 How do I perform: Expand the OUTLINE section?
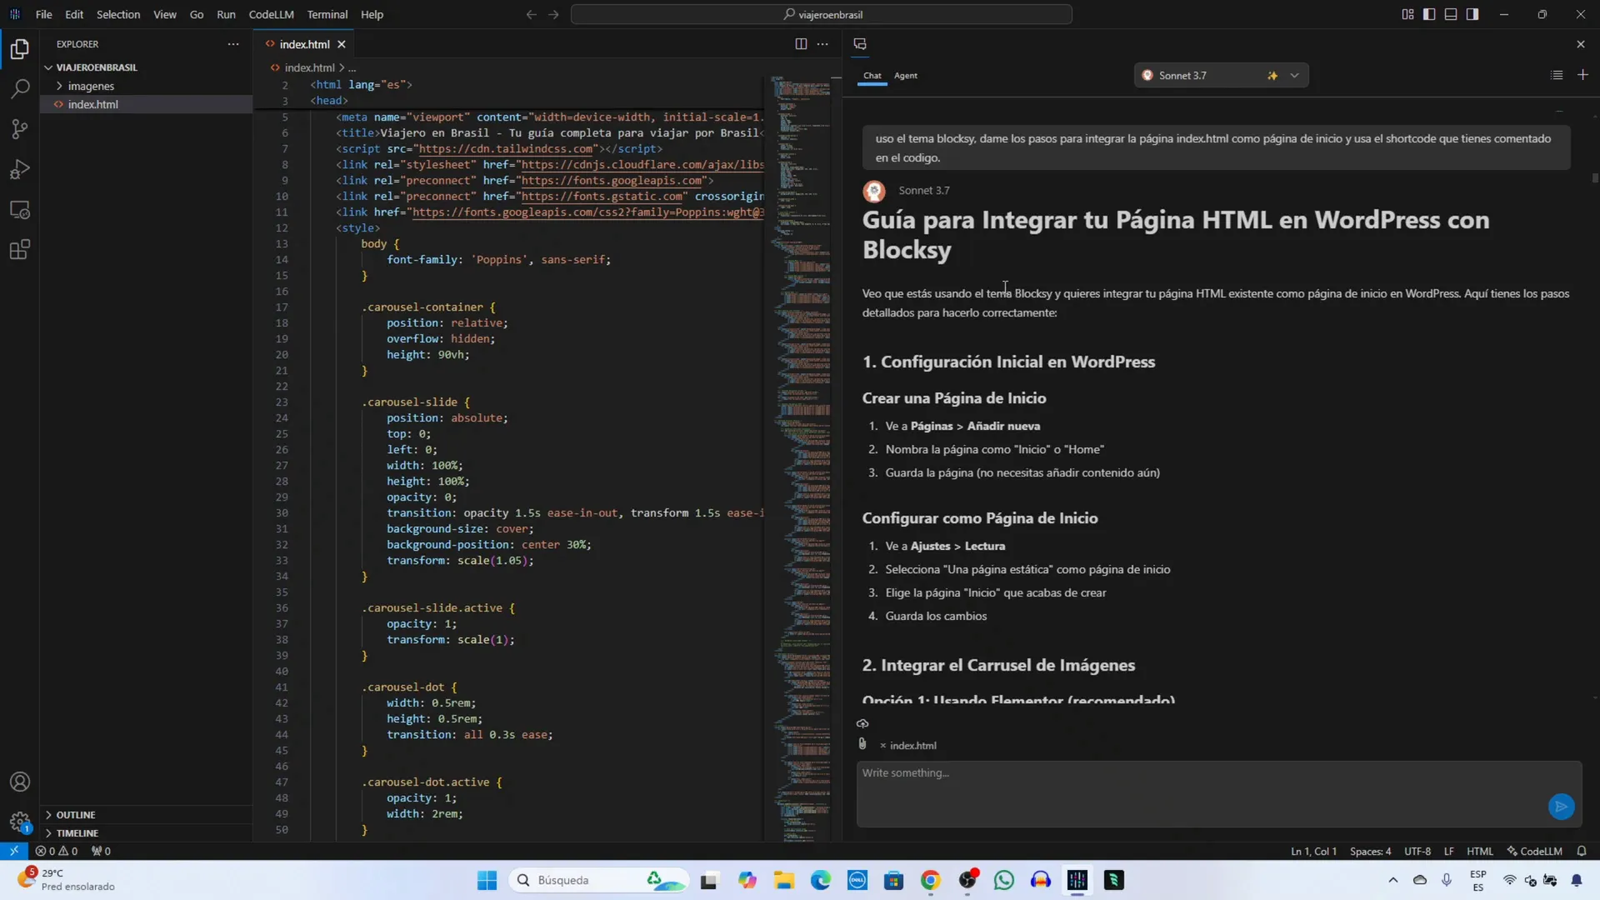point(76,815)
